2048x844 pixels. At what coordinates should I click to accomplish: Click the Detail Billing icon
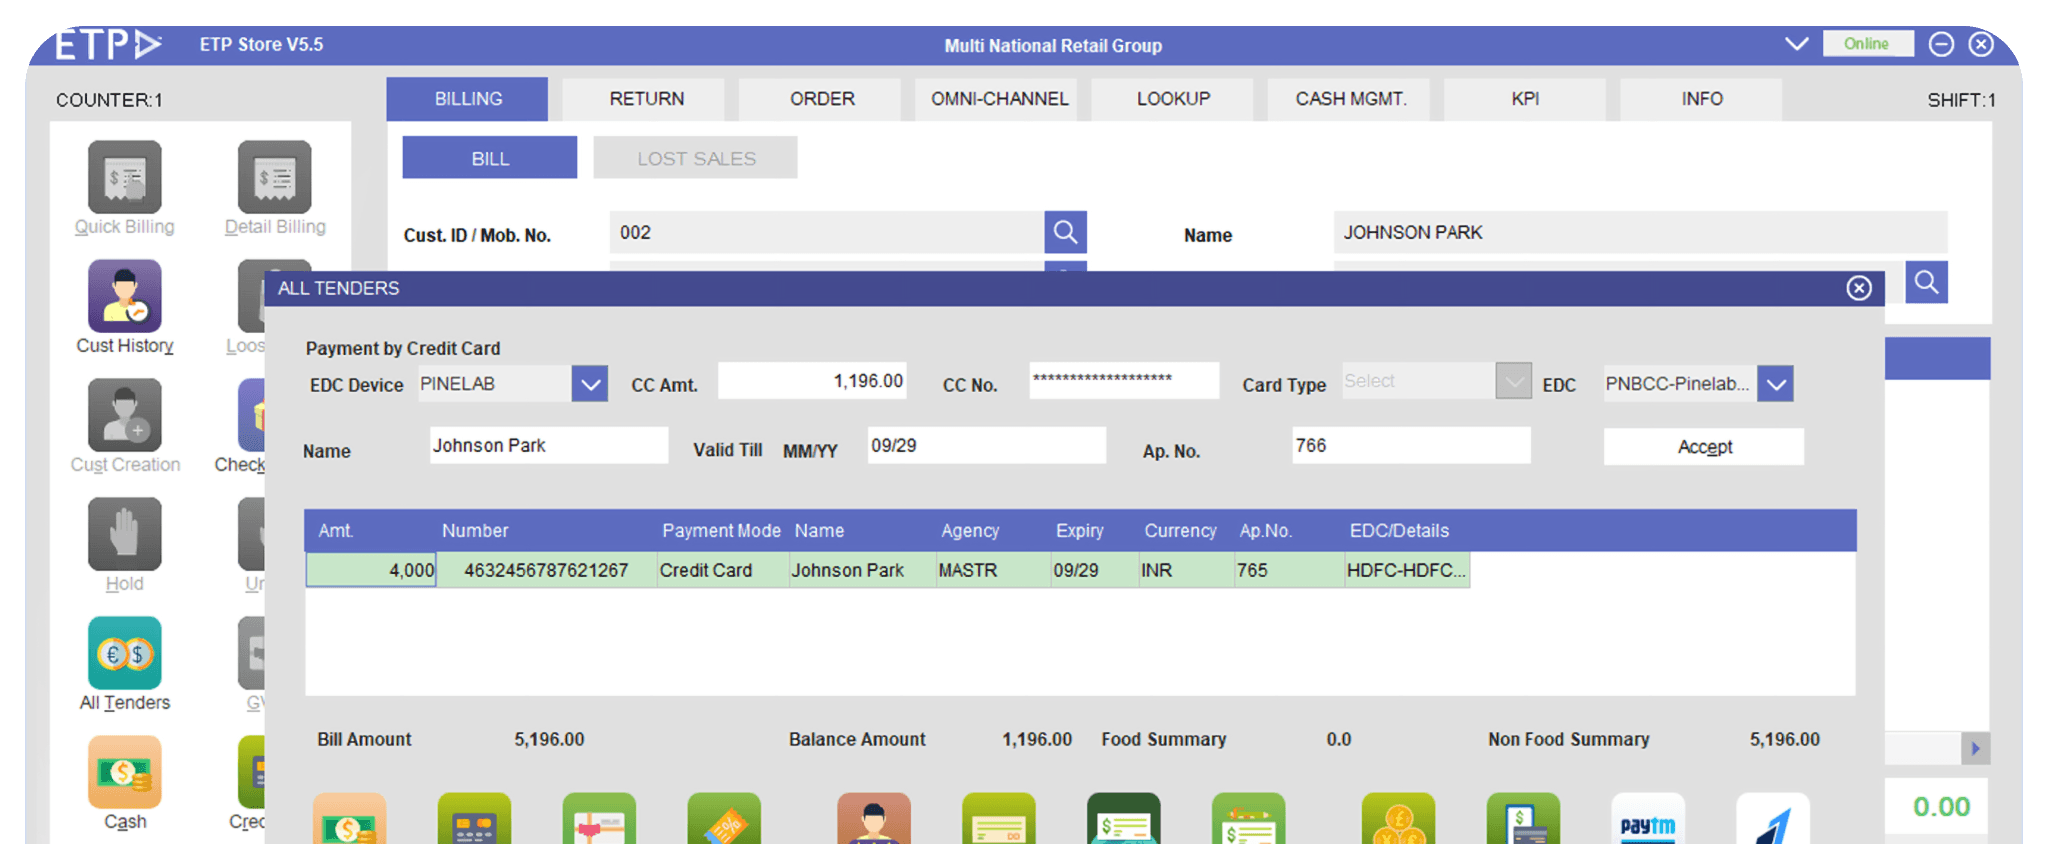pos(274,178)
